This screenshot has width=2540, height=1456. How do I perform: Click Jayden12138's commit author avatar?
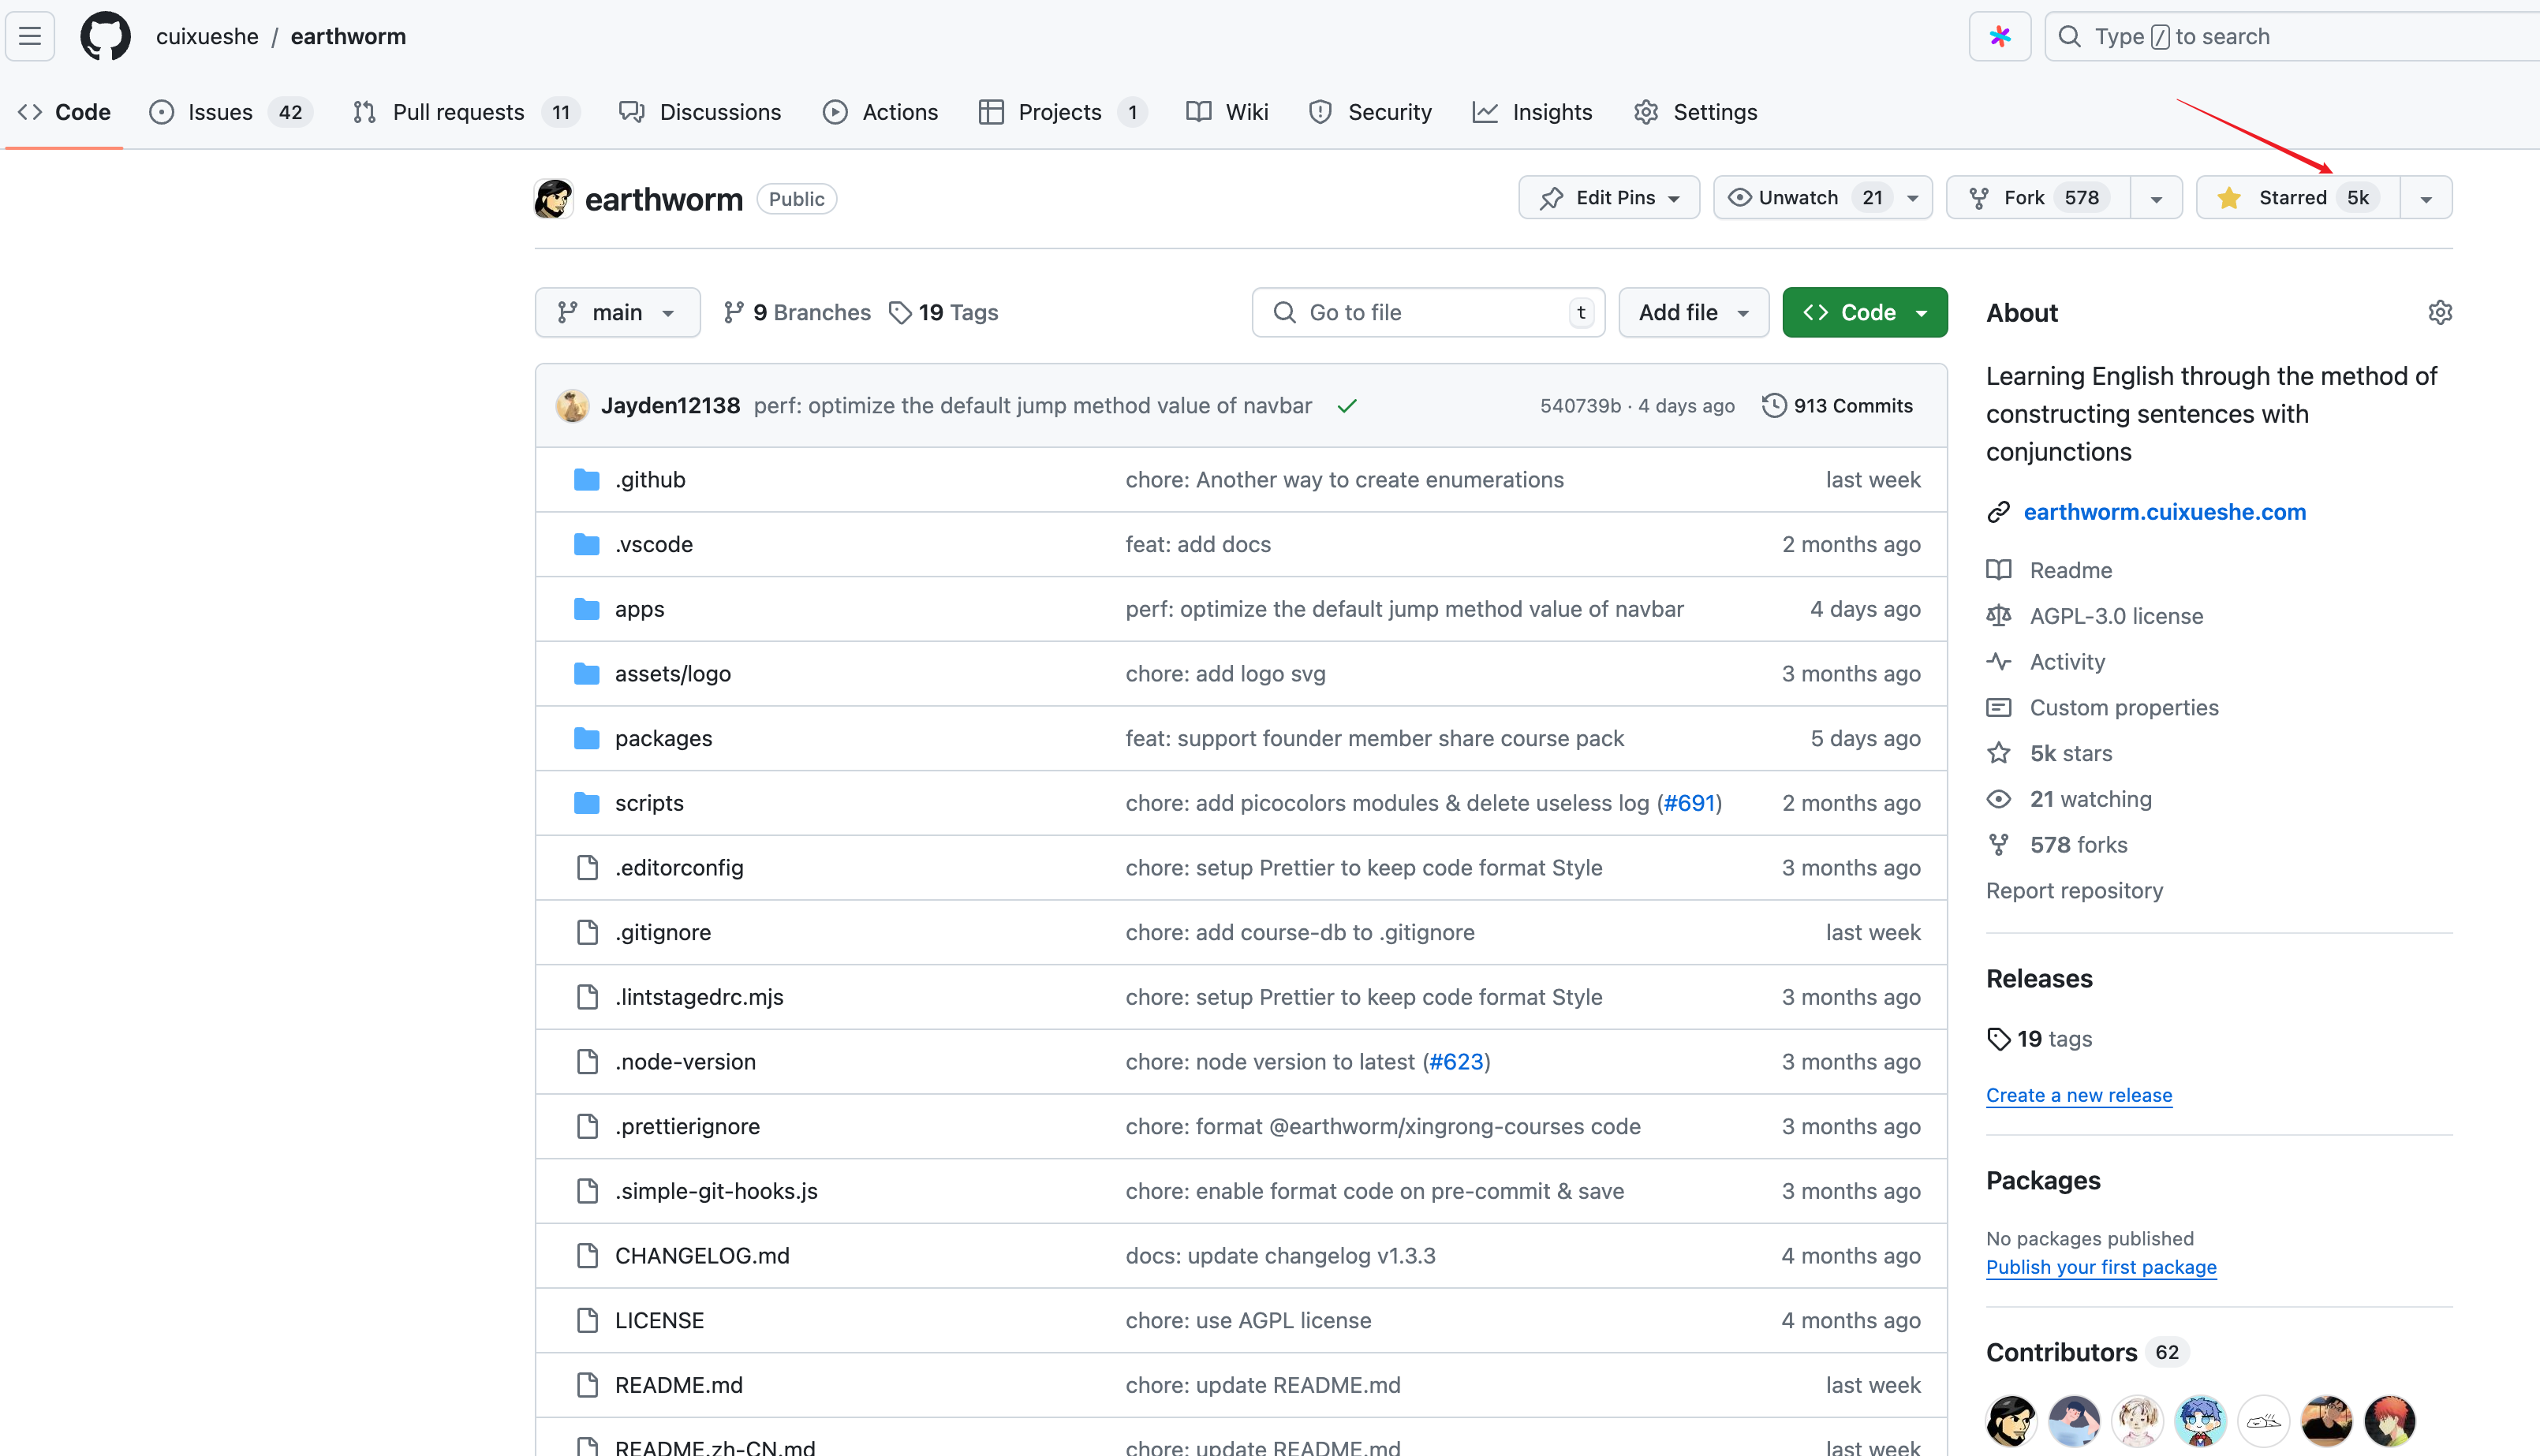click(572, 406)
